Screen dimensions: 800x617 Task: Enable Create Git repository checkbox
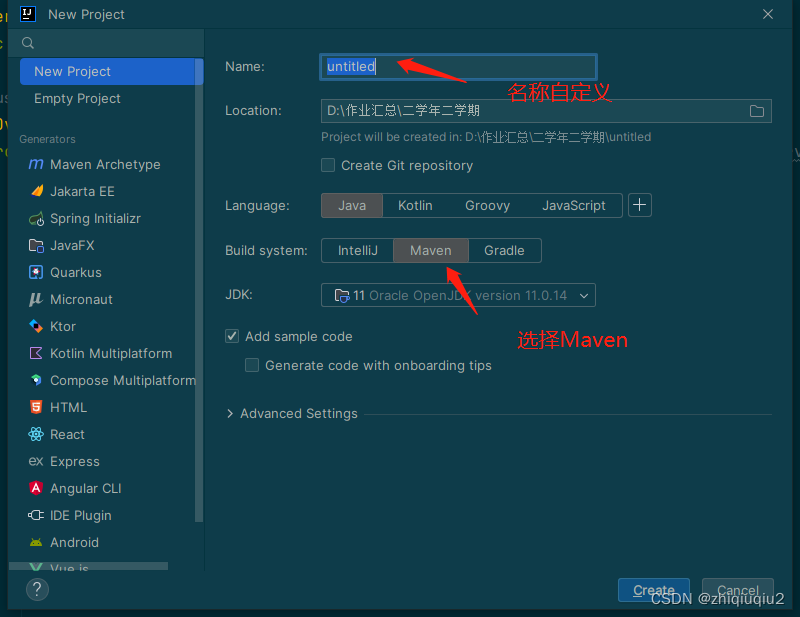(x=328, y=165)
